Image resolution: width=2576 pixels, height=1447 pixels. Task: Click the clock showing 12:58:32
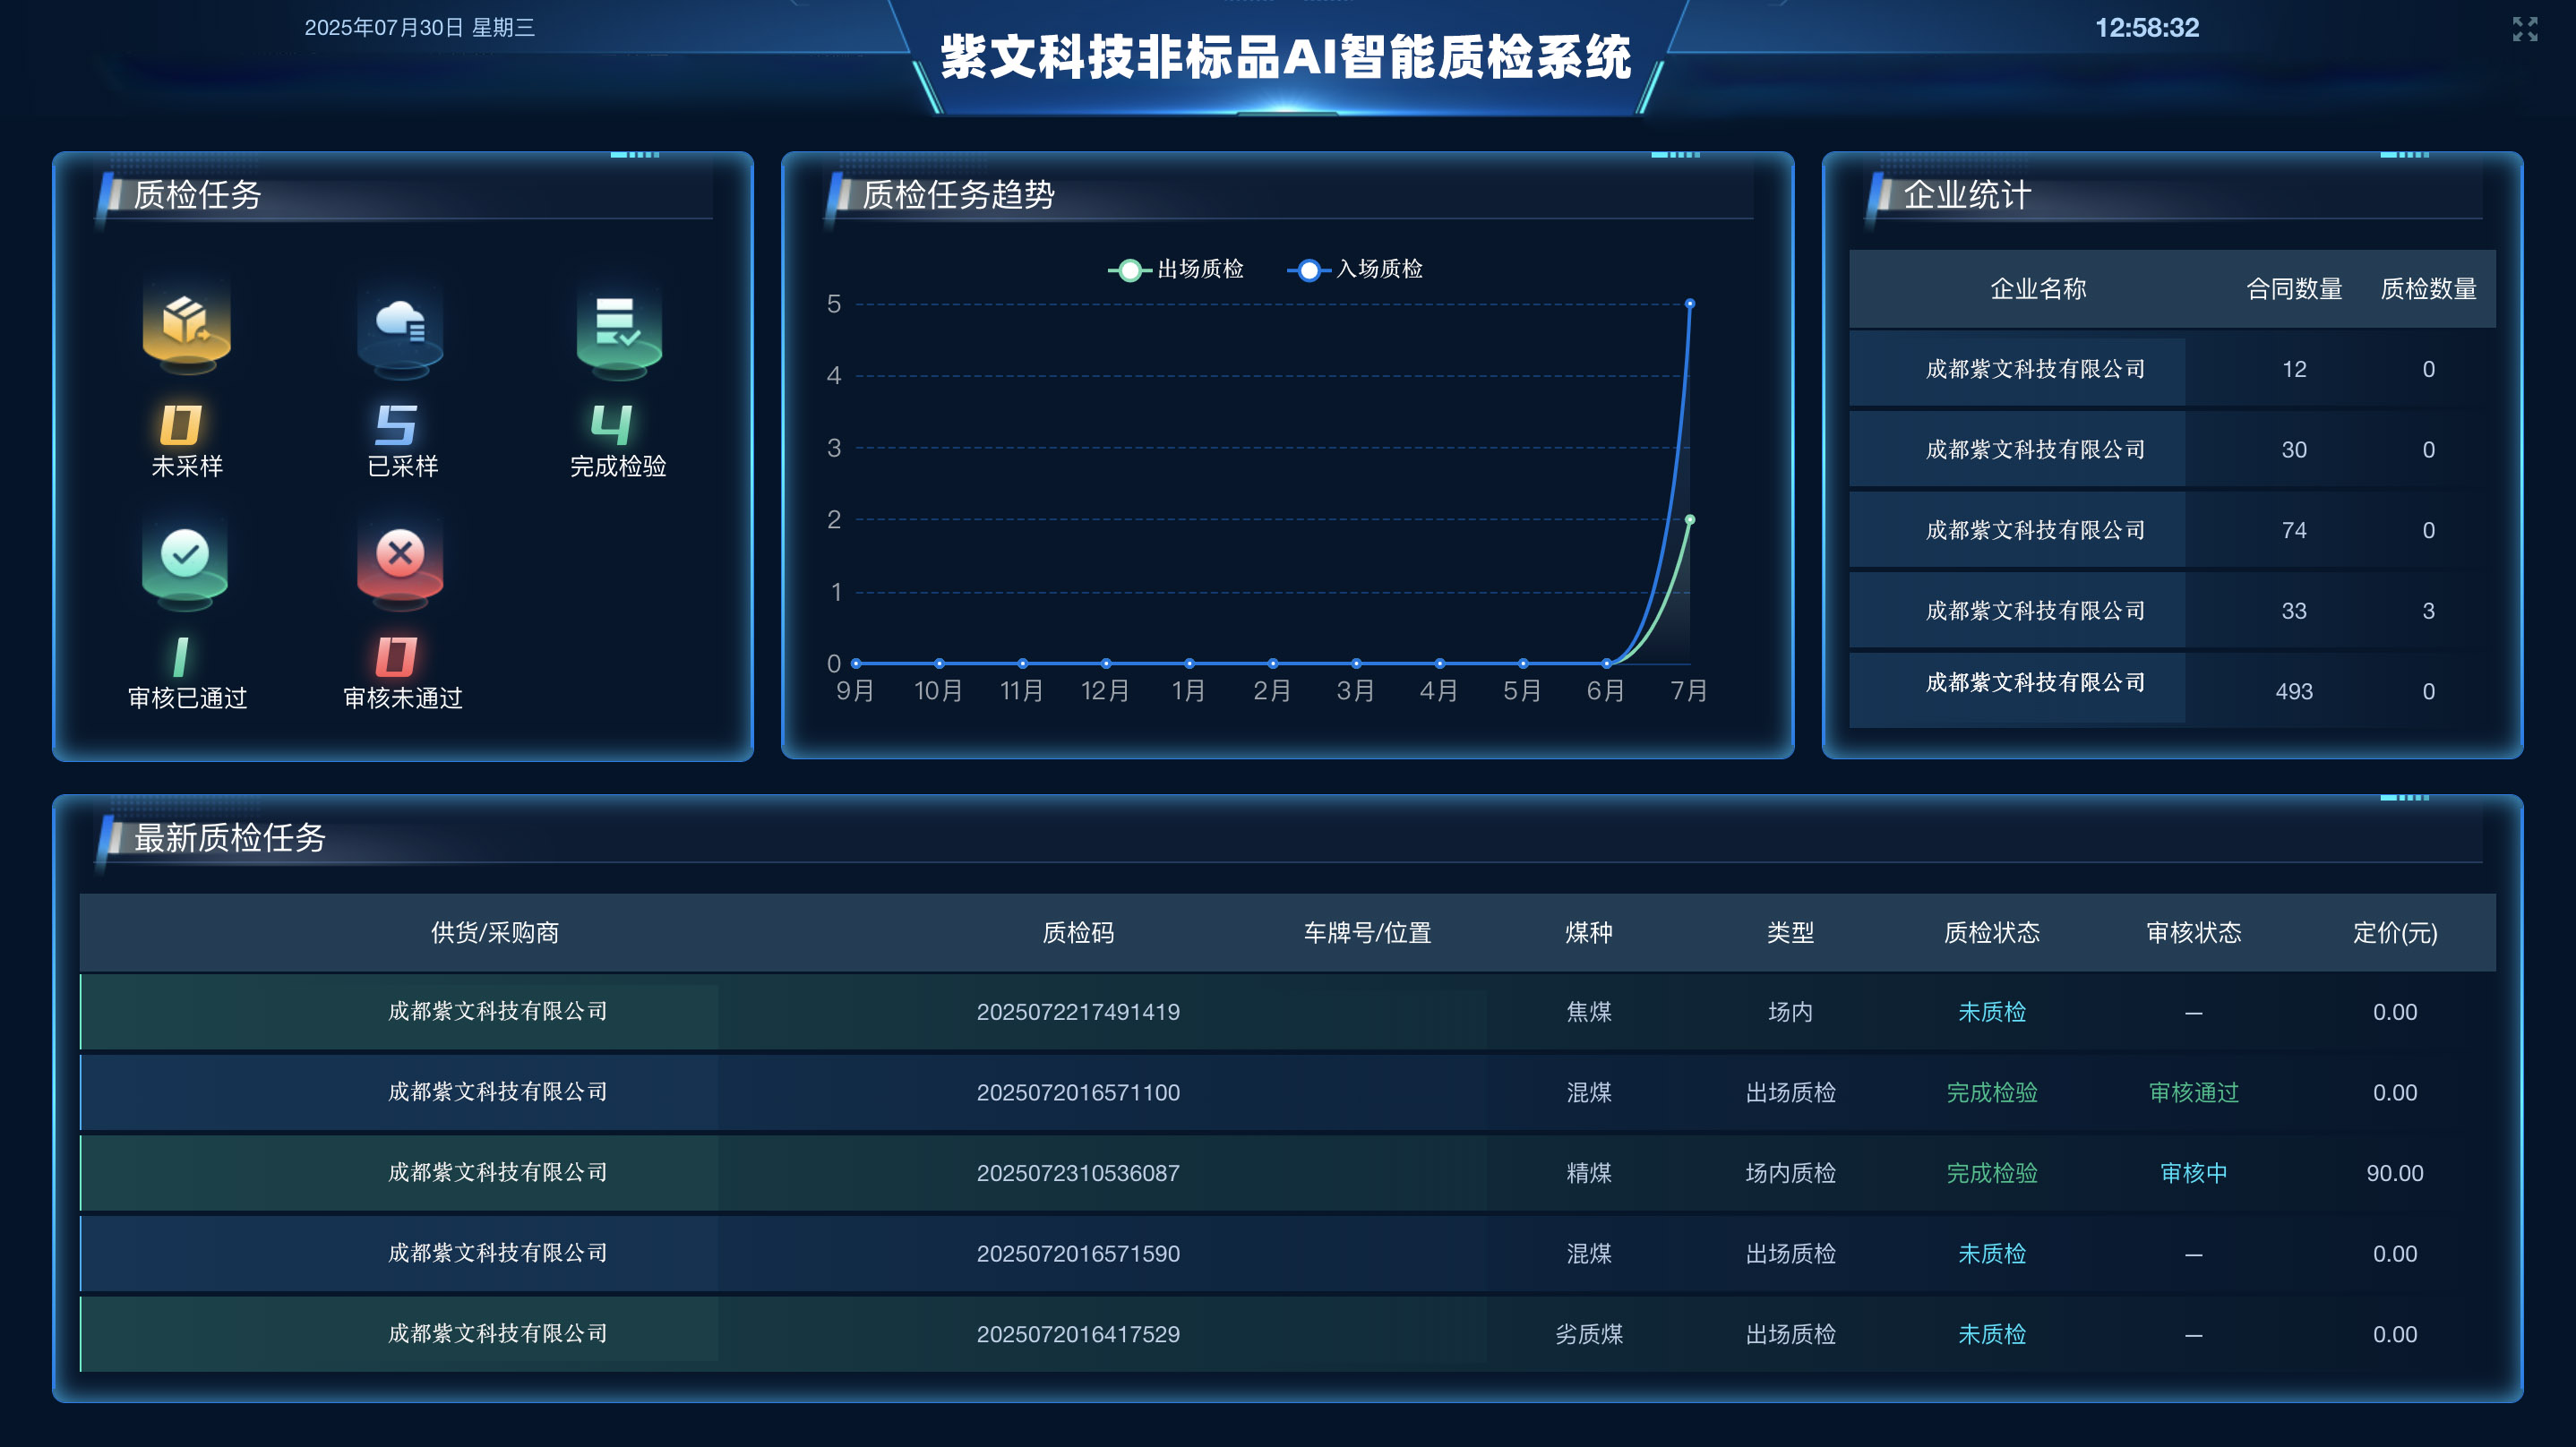(2147, 28)
